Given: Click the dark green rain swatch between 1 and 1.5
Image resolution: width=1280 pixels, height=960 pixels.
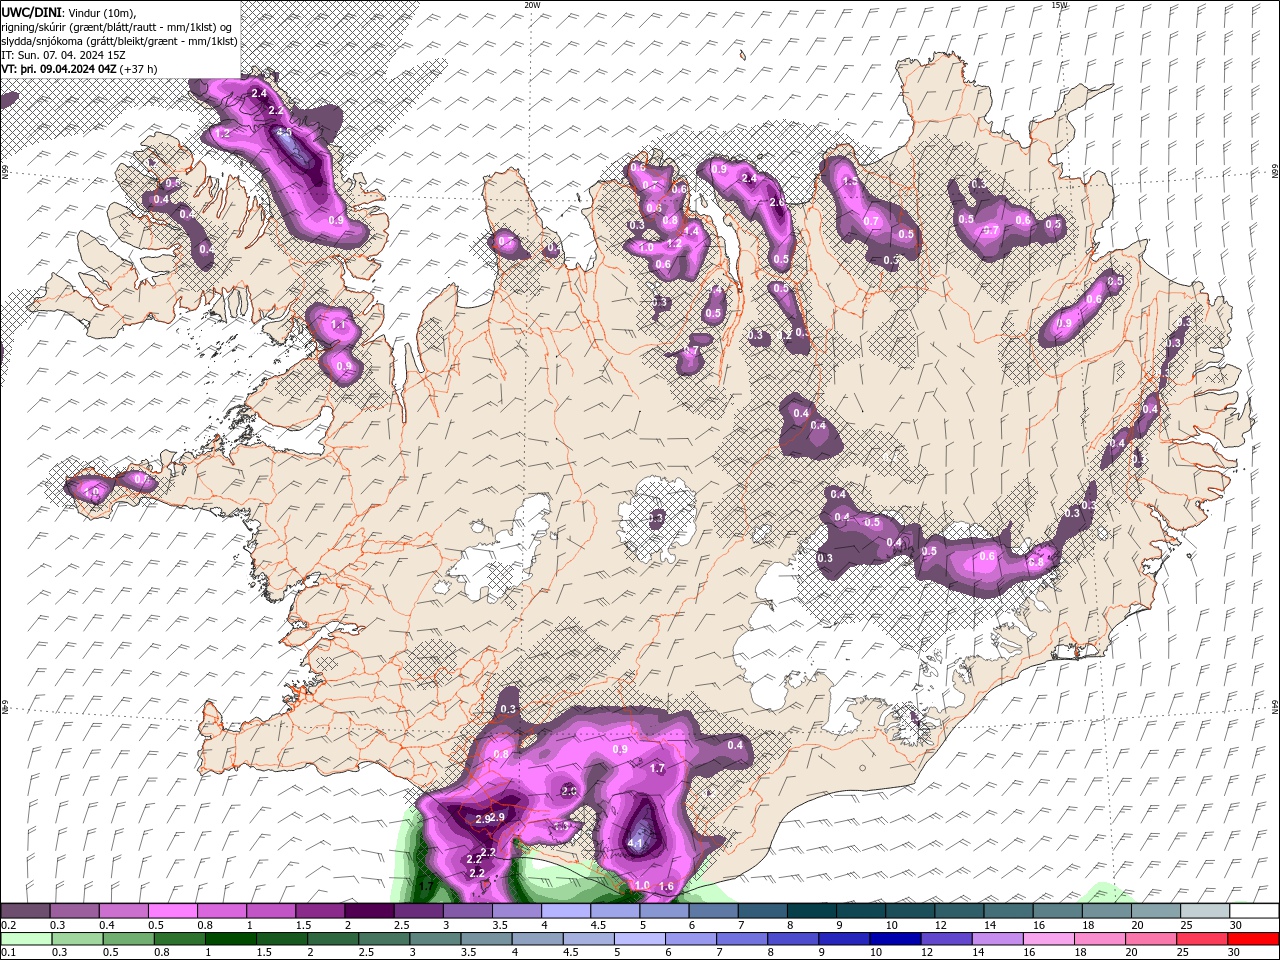Looking at the screenshot, I should click(x=230, y=939).
